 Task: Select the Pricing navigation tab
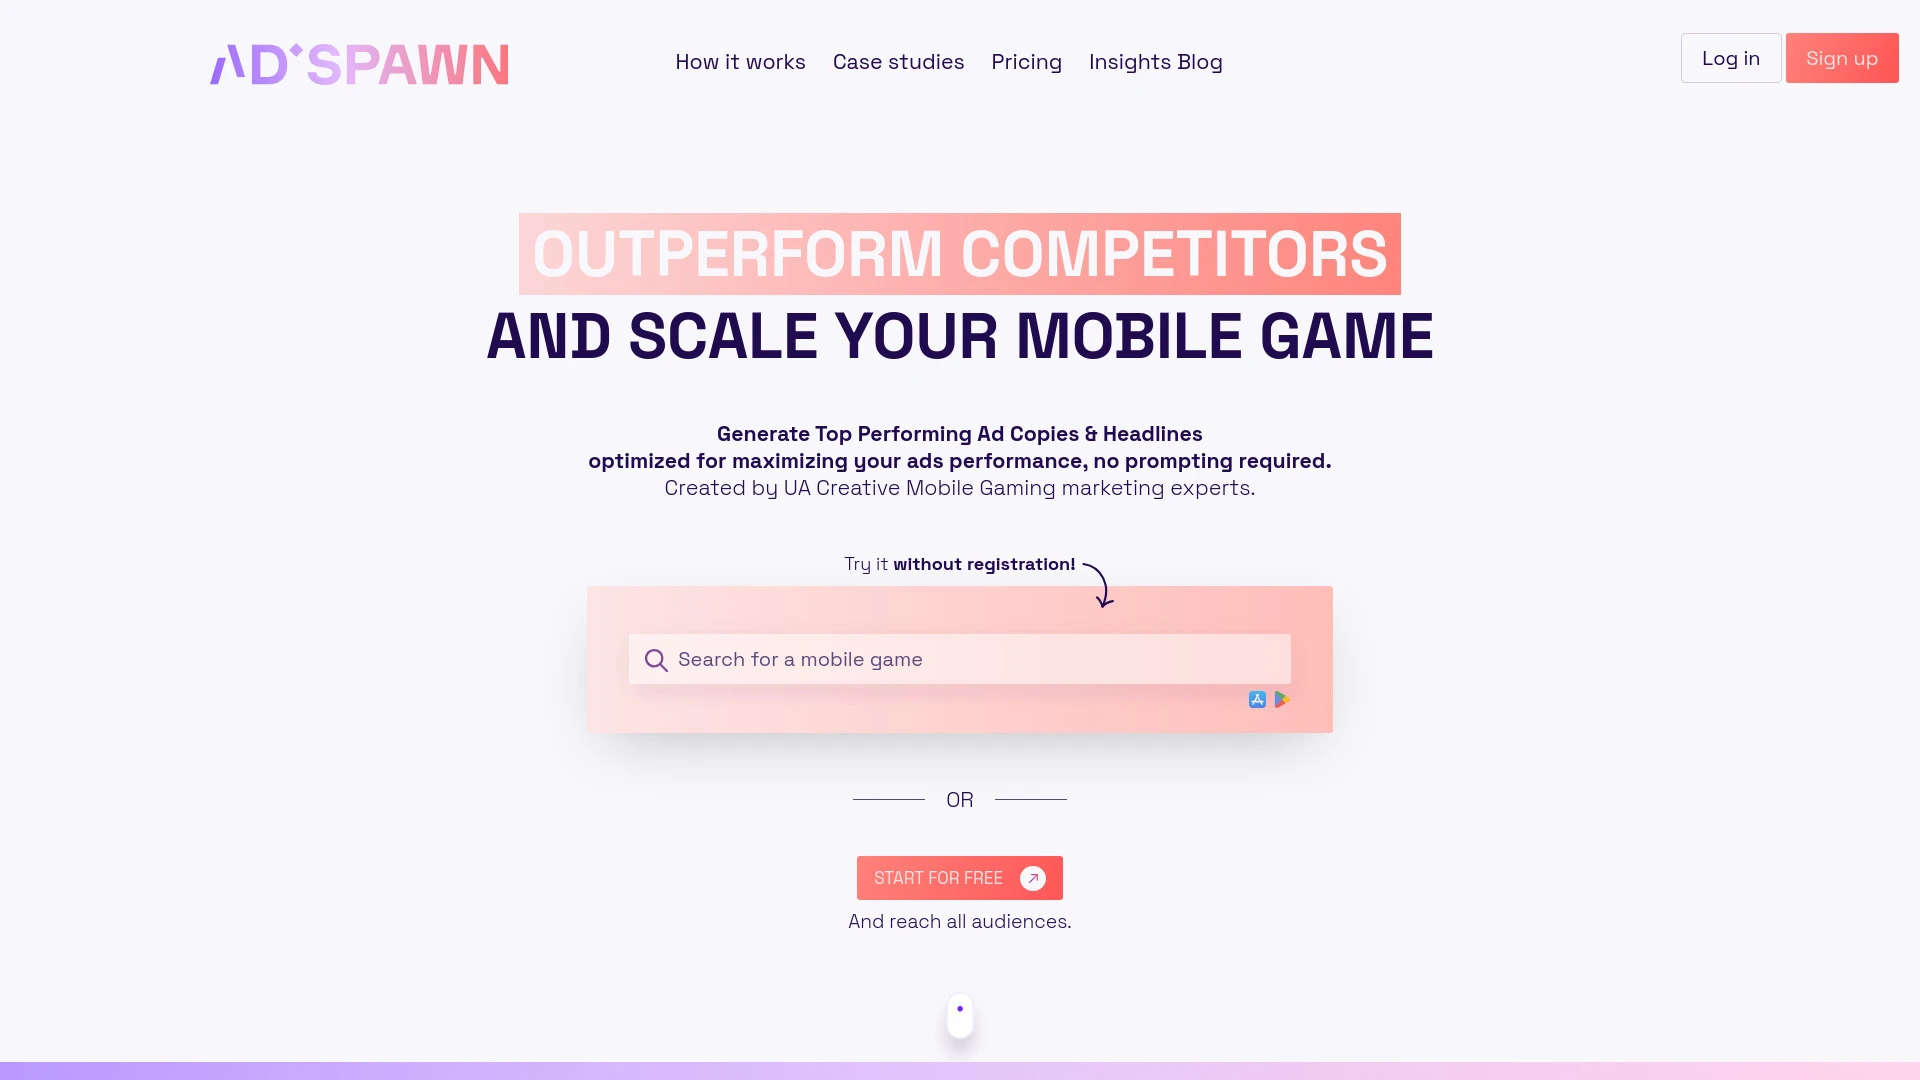pos(1026,62)
